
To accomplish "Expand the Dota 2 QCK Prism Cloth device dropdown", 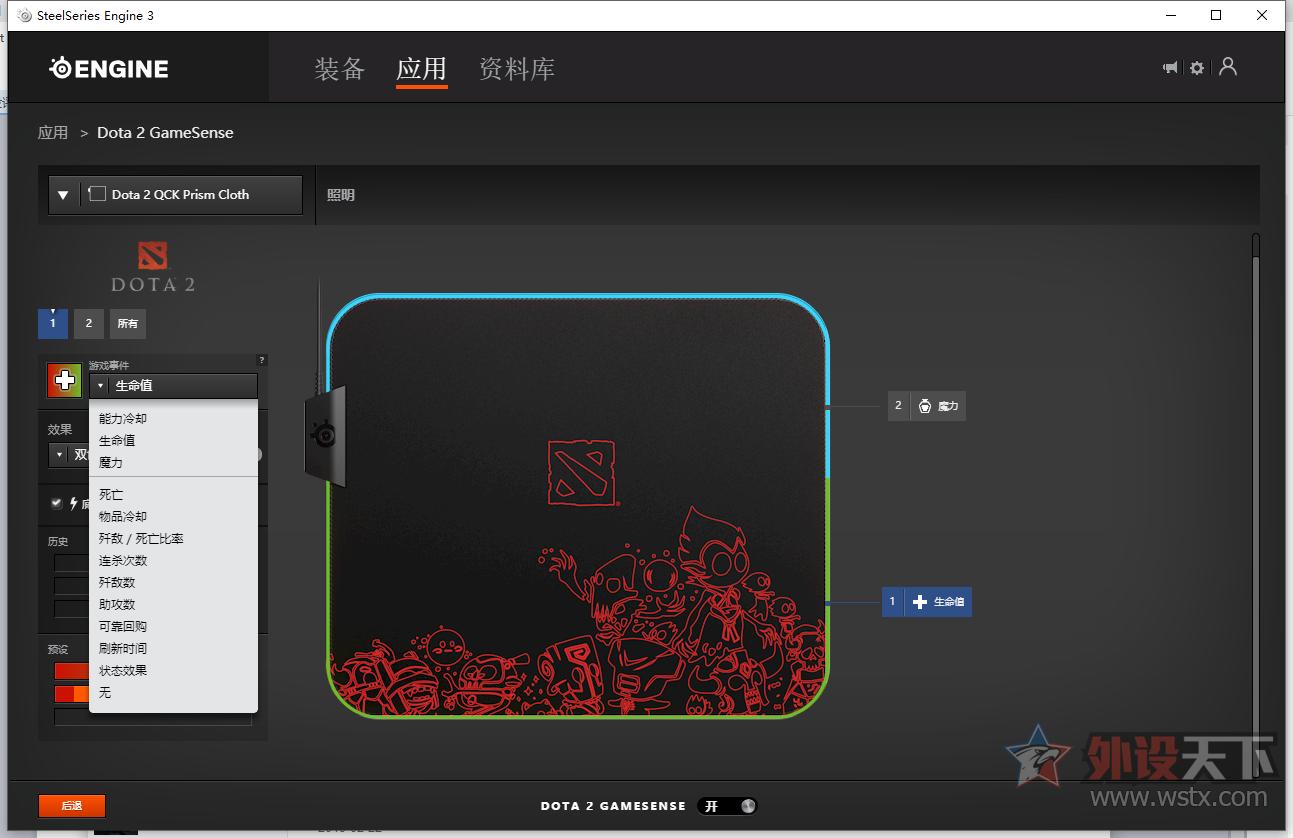I will pyautogui.click(x=64, y=194).
